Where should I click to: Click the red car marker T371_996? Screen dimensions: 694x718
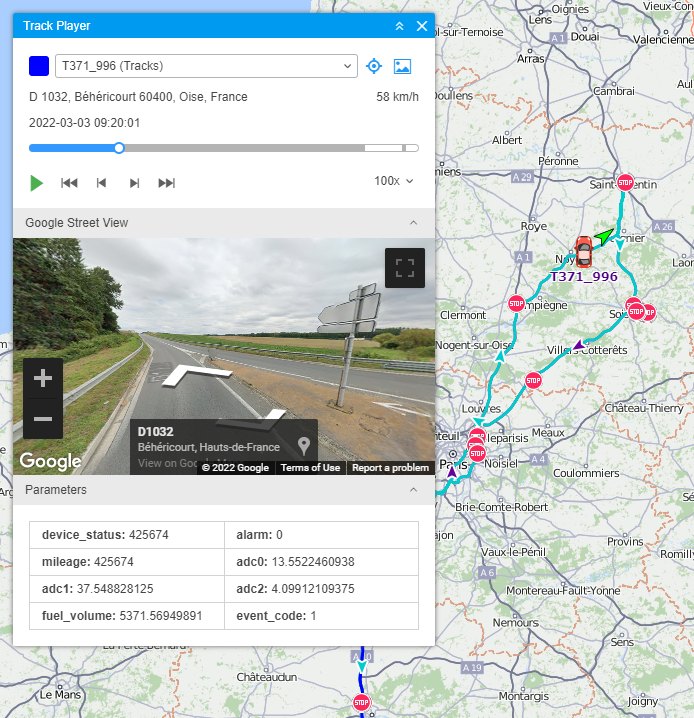coord(584,252)
